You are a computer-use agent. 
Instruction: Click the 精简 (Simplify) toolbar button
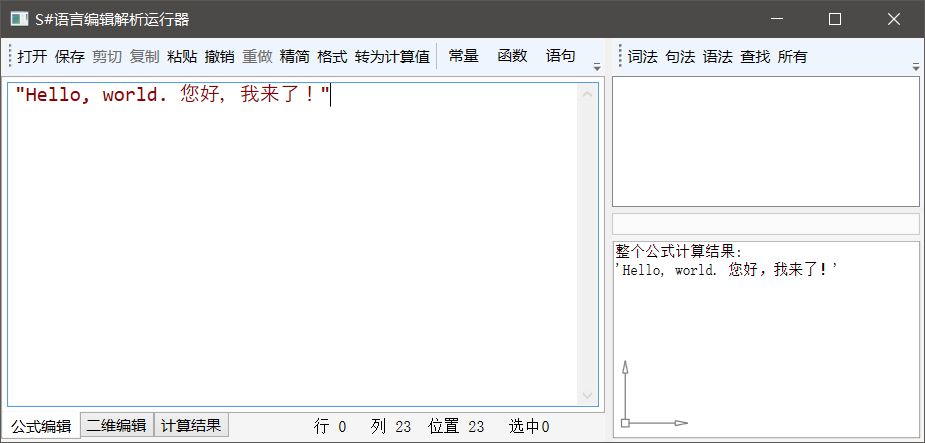[294, 57]
